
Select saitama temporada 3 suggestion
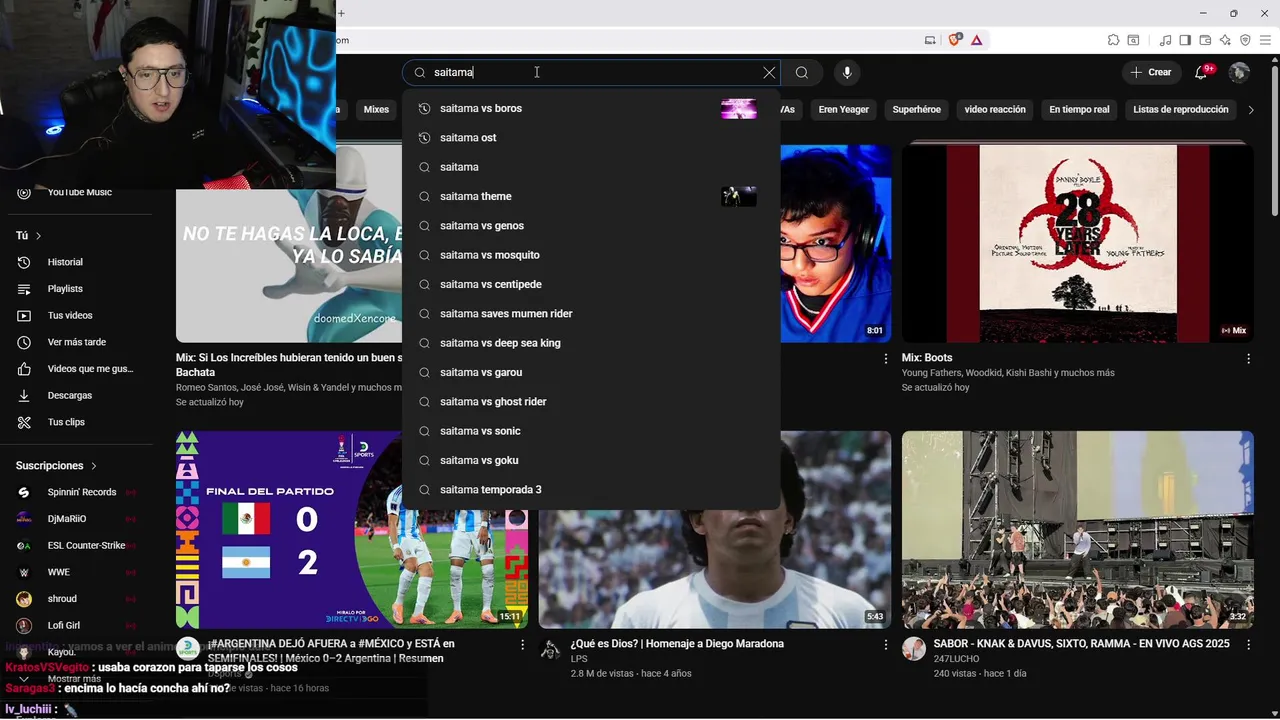pyautogui.click(x=591, y=490)
